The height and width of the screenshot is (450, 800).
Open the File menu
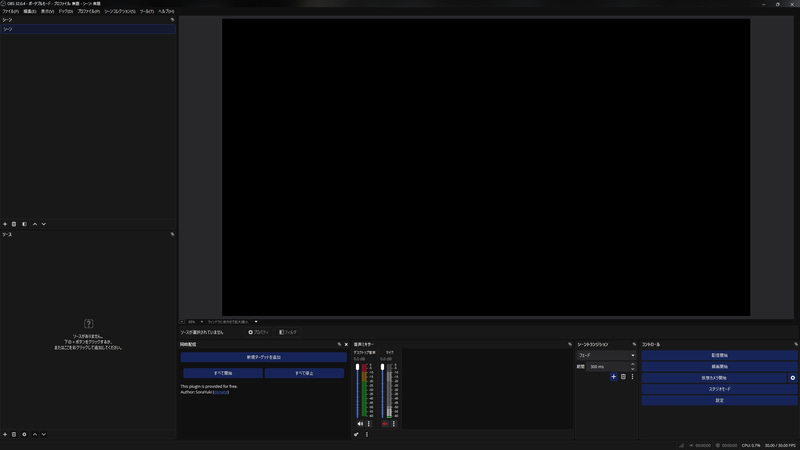(11, 11)
